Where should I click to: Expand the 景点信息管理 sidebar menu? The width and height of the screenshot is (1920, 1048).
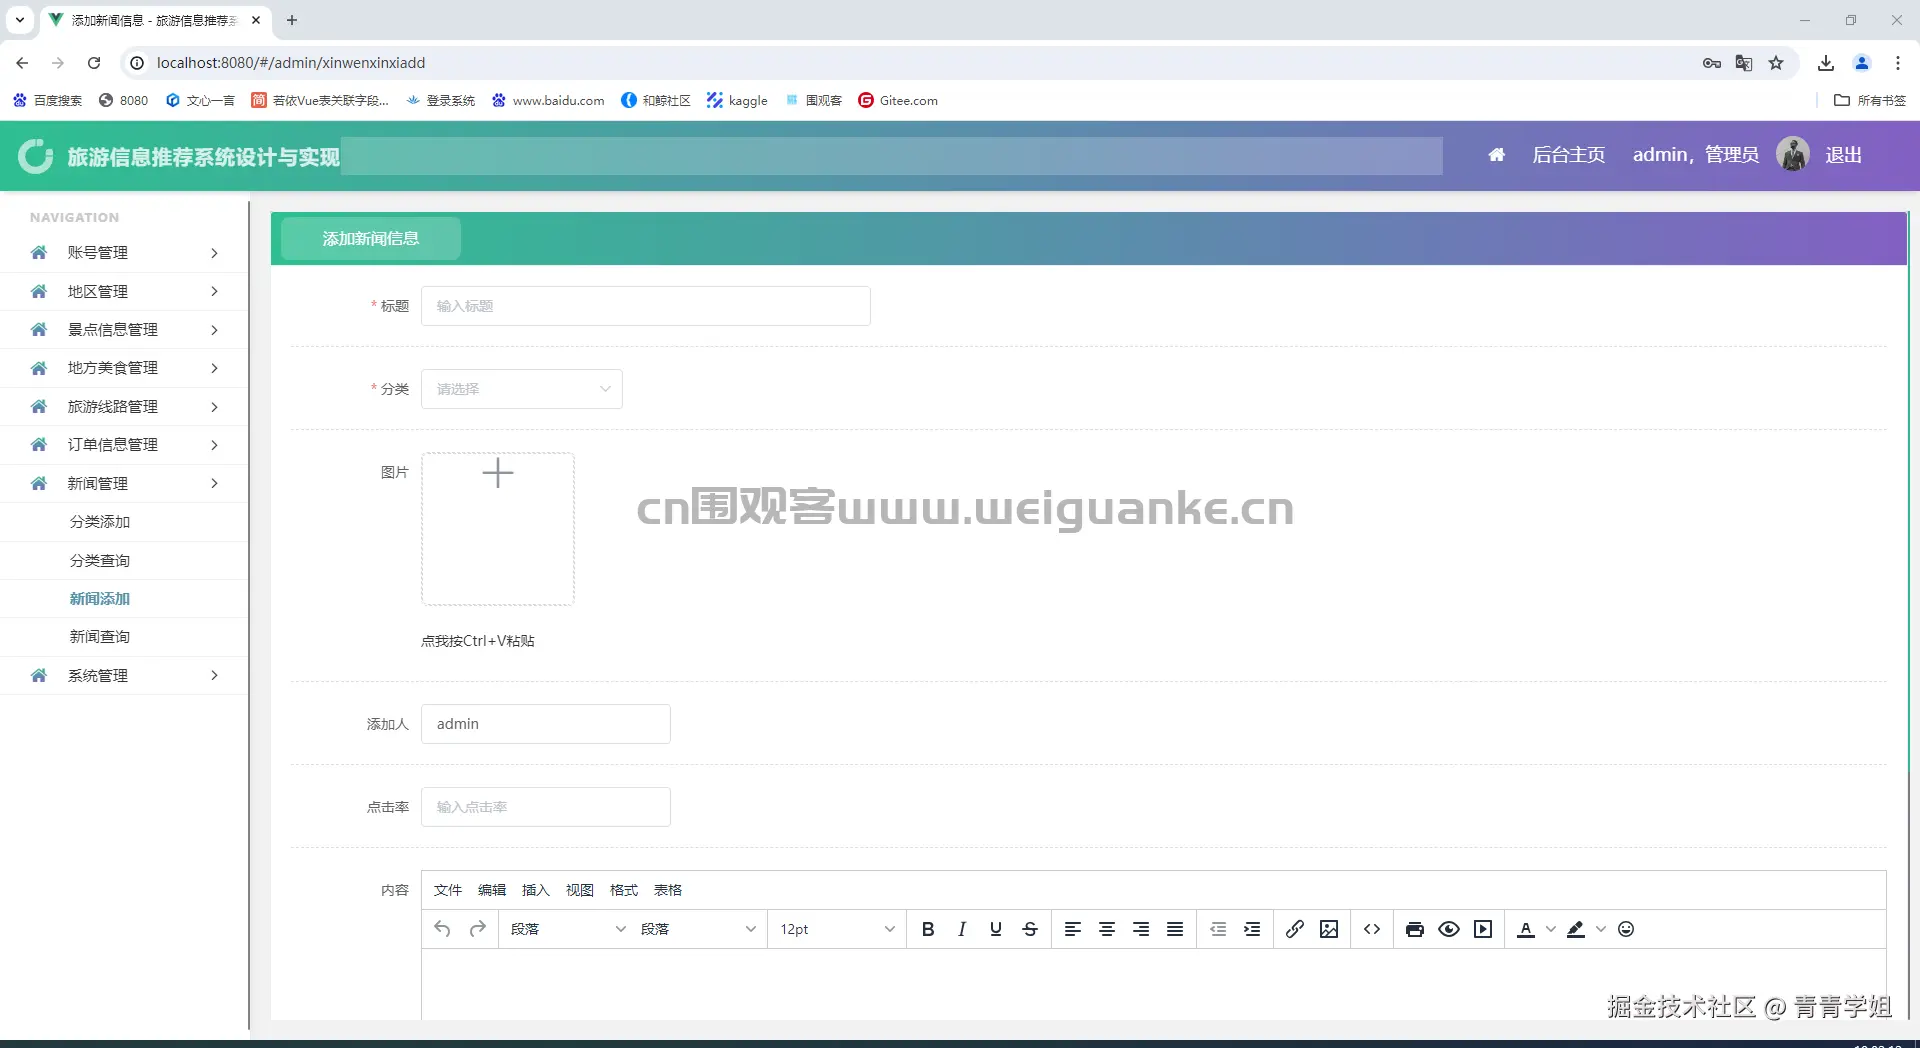[124, 330]
